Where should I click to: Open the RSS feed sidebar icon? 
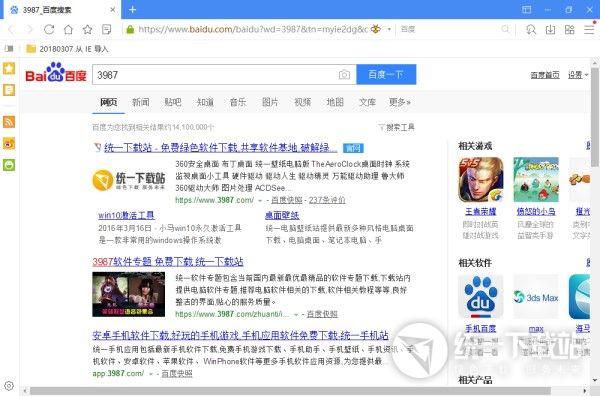[x=9, y=122]
